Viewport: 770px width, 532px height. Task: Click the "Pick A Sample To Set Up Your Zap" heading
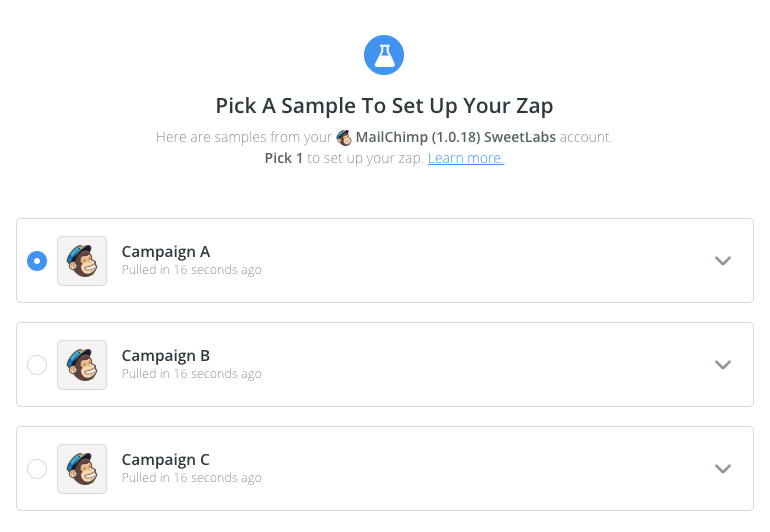(385, 106)
